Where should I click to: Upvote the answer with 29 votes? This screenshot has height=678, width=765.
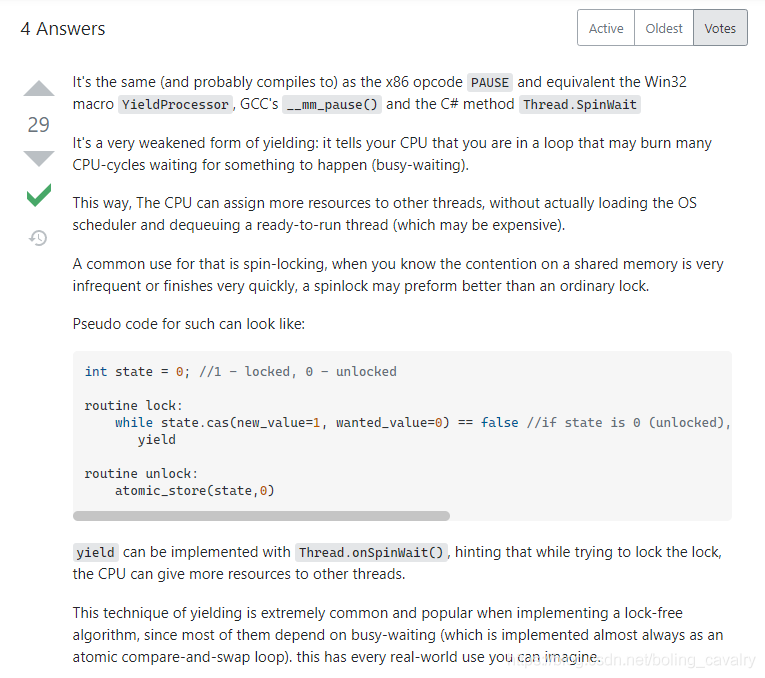click(39, 88)
